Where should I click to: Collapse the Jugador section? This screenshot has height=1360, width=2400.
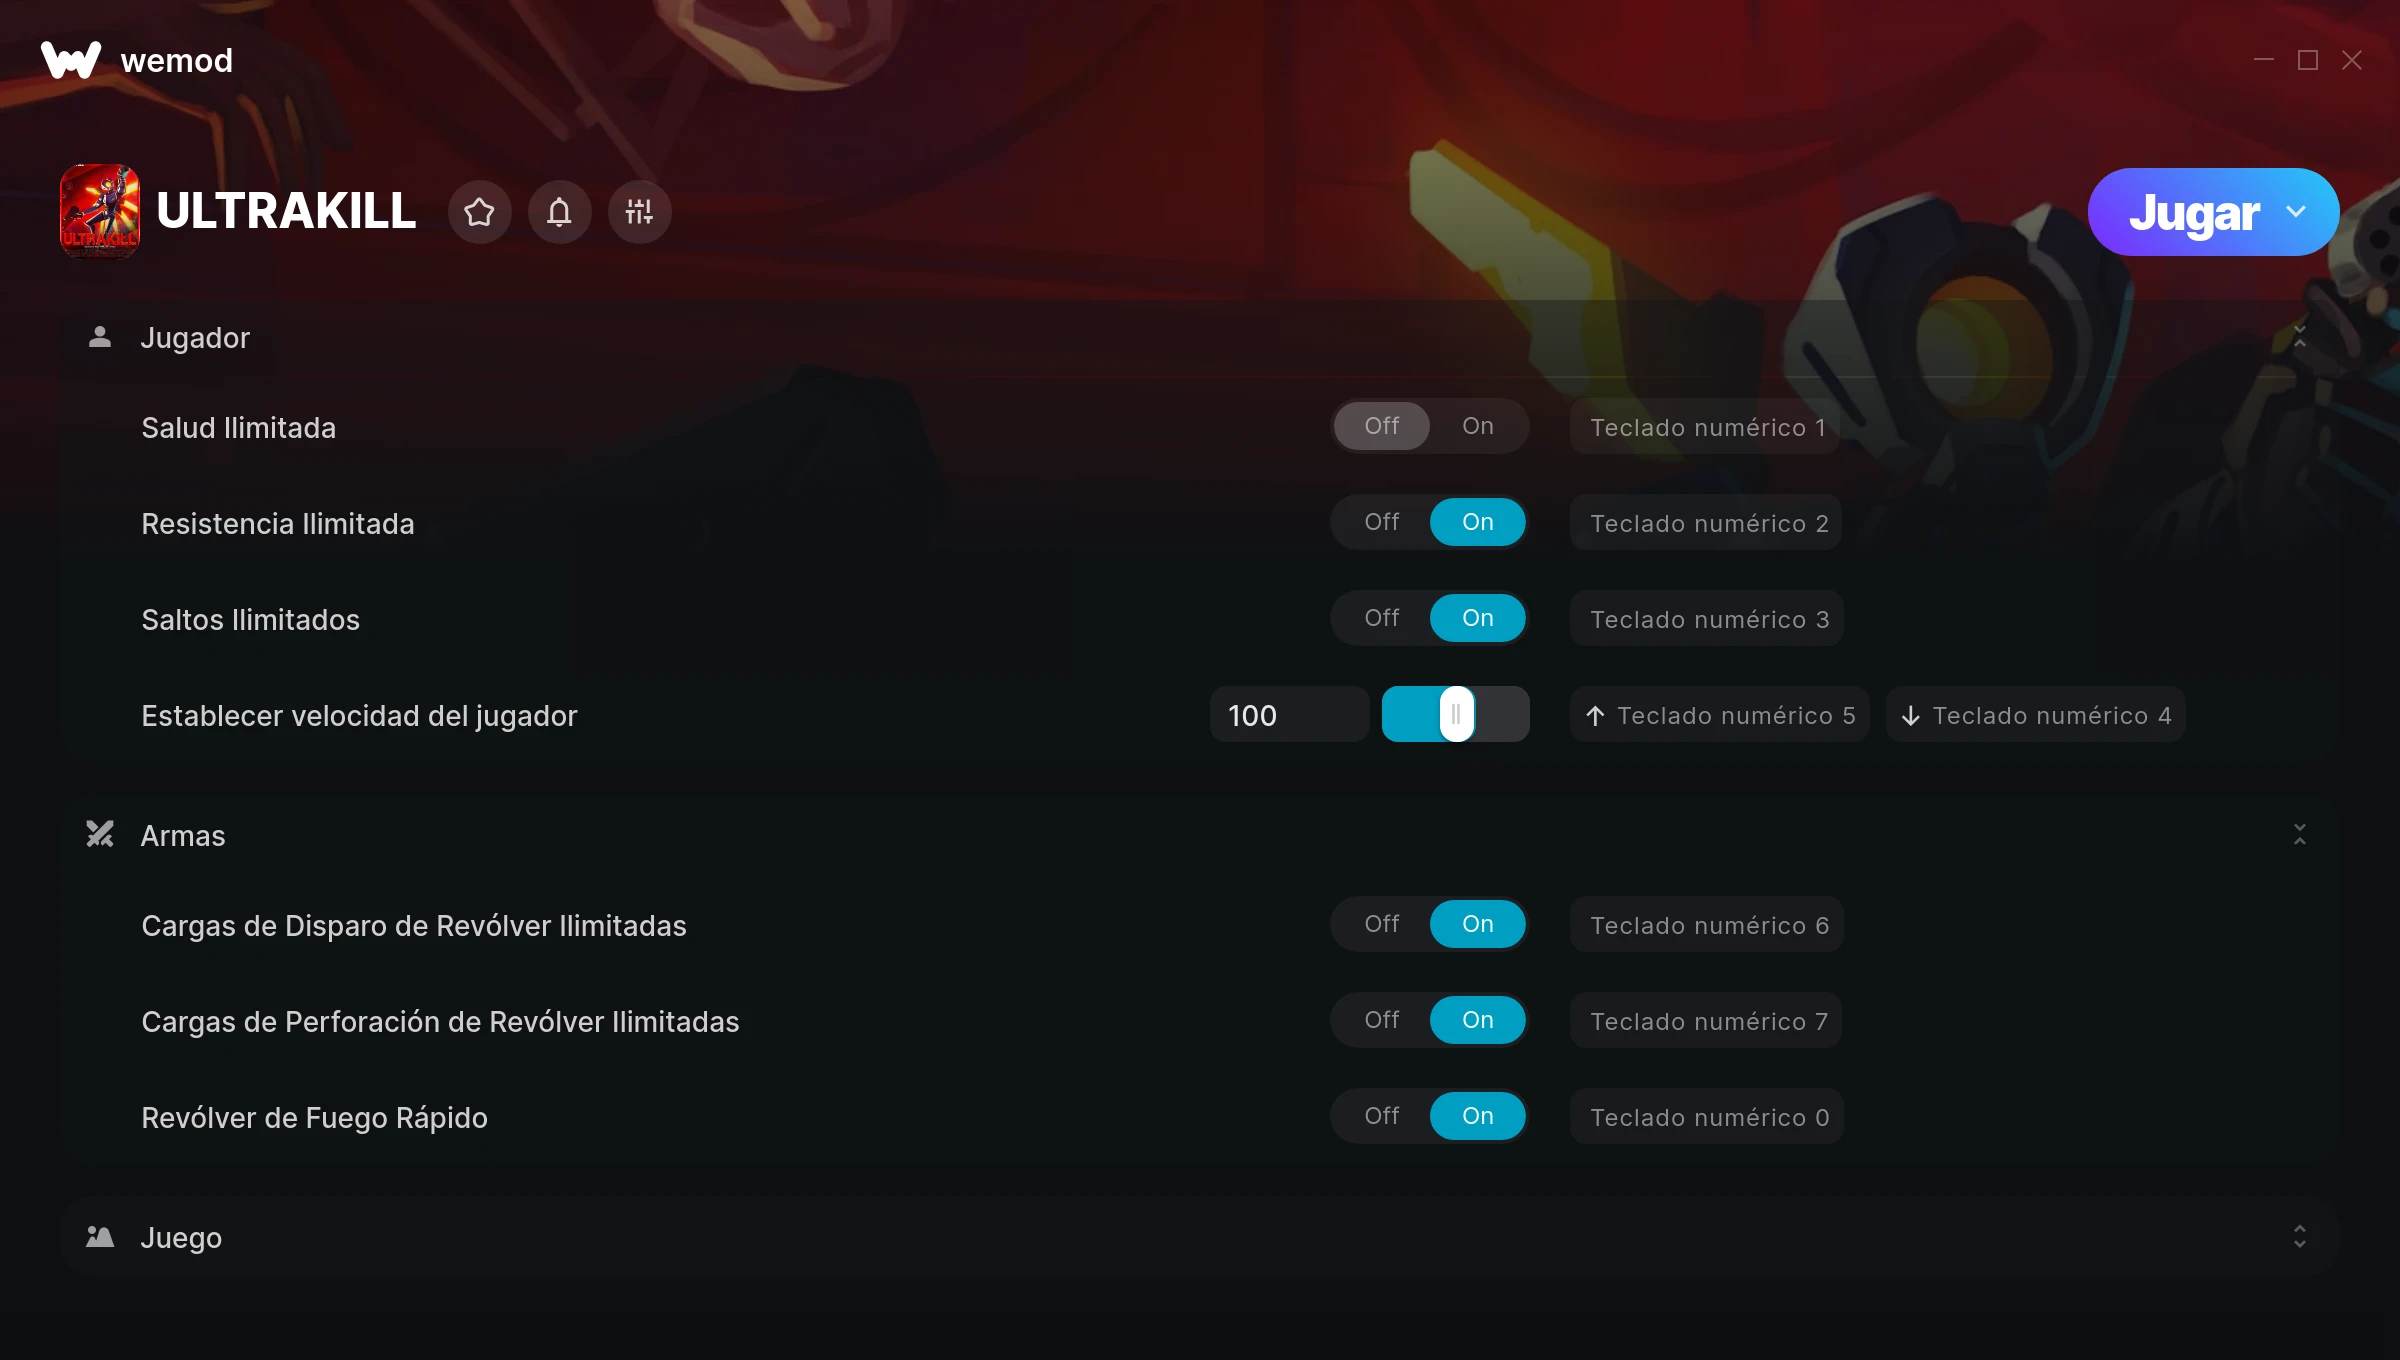coord(2299,337)
